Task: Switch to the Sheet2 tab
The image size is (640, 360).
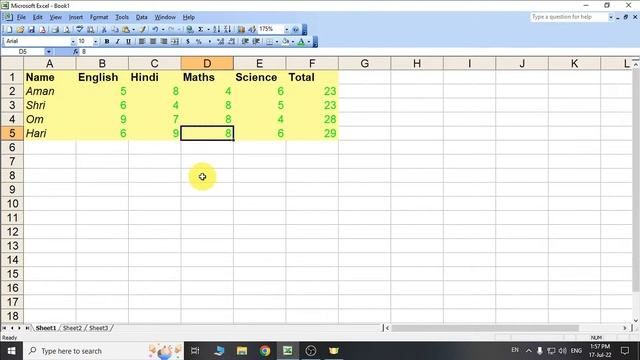Action: pos(72,328)
